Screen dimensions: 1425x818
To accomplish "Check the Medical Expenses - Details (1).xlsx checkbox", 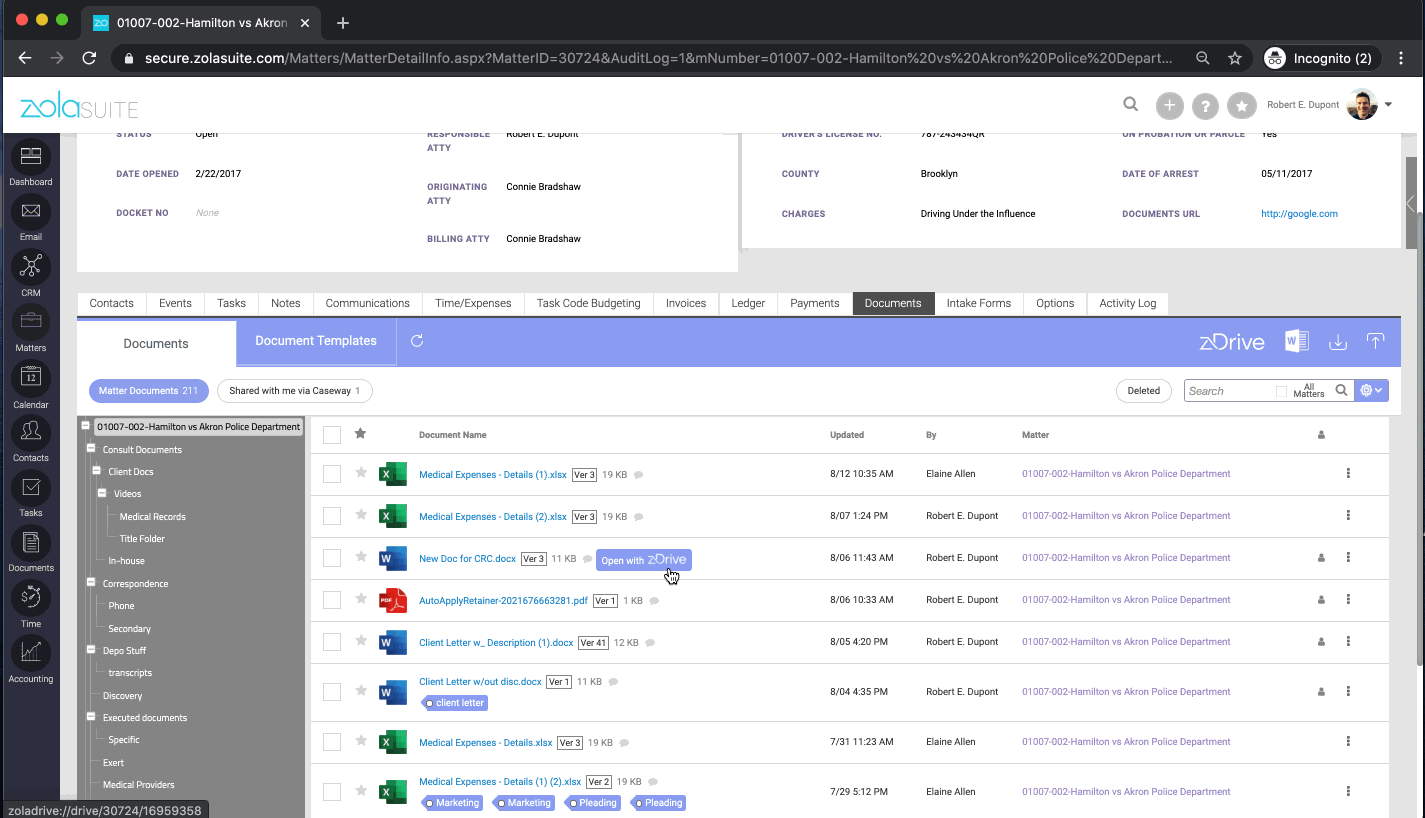I will point(332,474).
